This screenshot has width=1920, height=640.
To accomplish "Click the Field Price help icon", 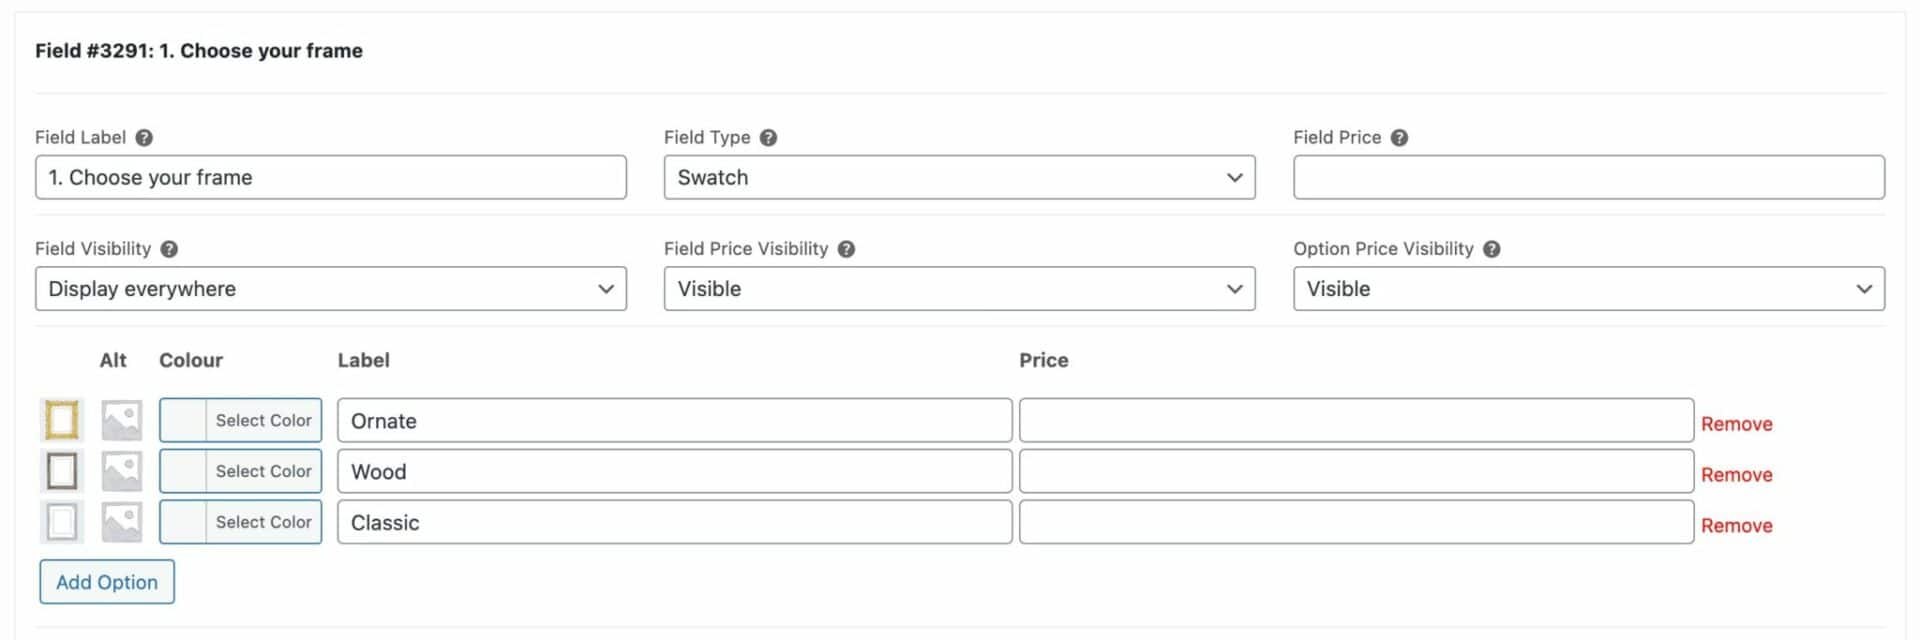I will click(1399, 138).
